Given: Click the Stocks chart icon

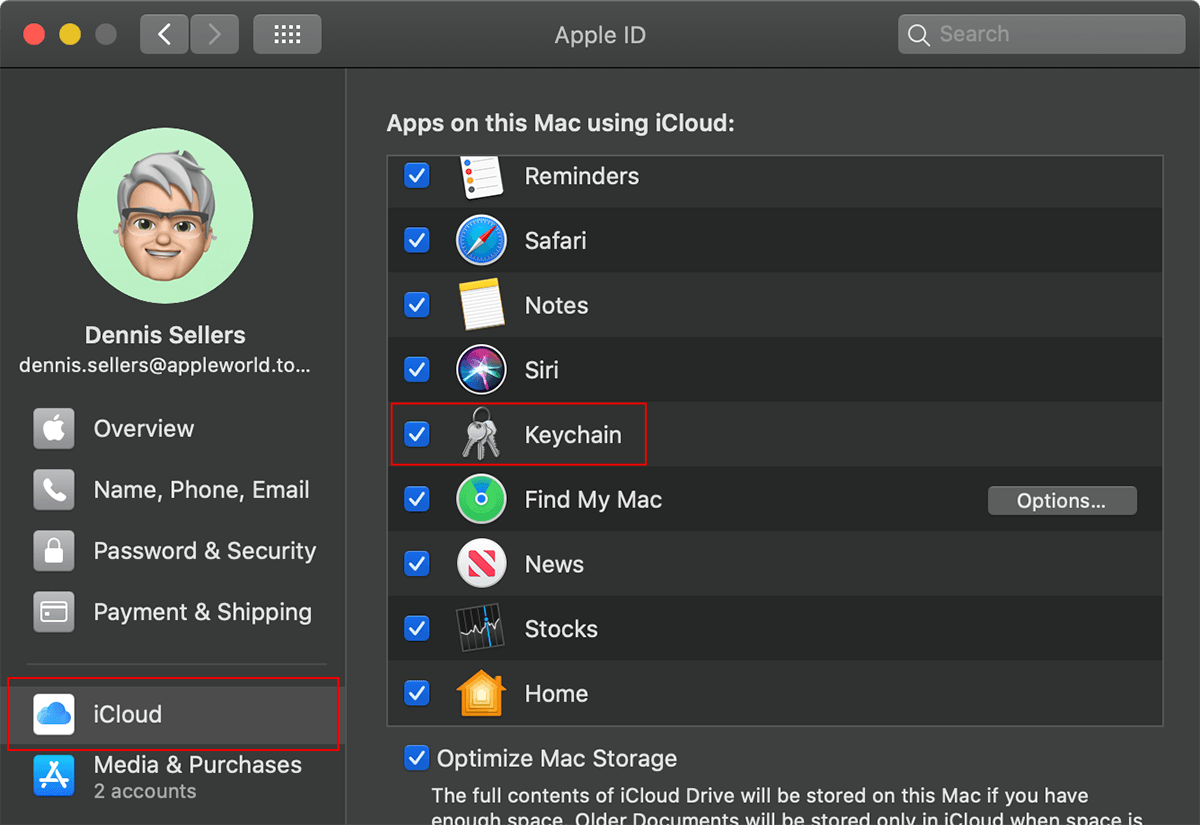Looking at the screenshot, I should tap(481, 629).
